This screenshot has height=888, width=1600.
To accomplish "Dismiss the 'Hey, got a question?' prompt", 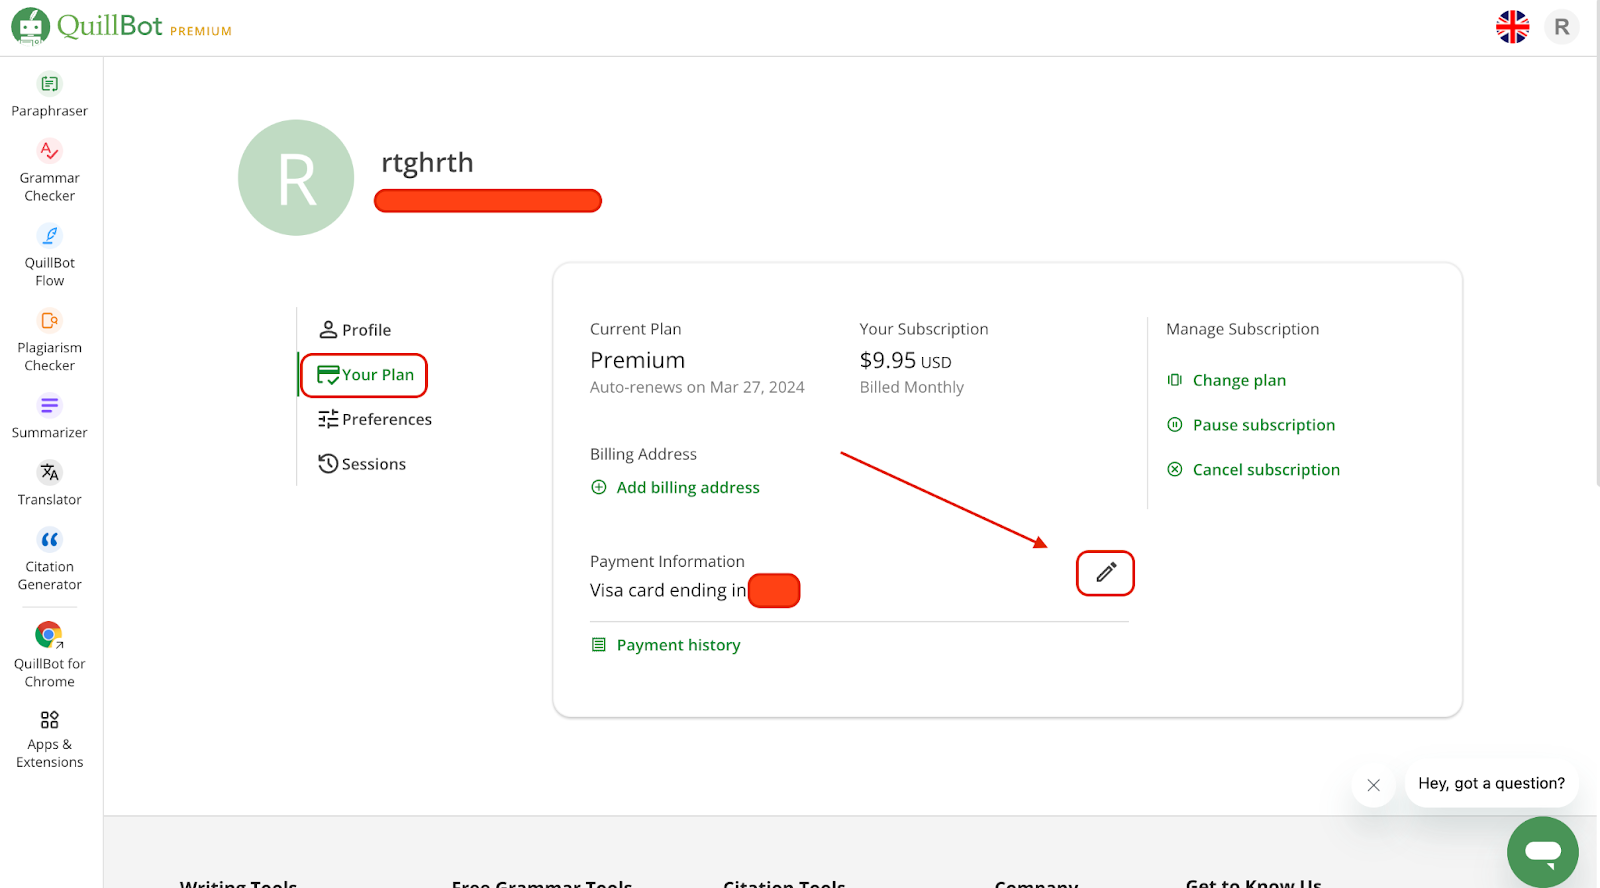I will point(1374,785).
